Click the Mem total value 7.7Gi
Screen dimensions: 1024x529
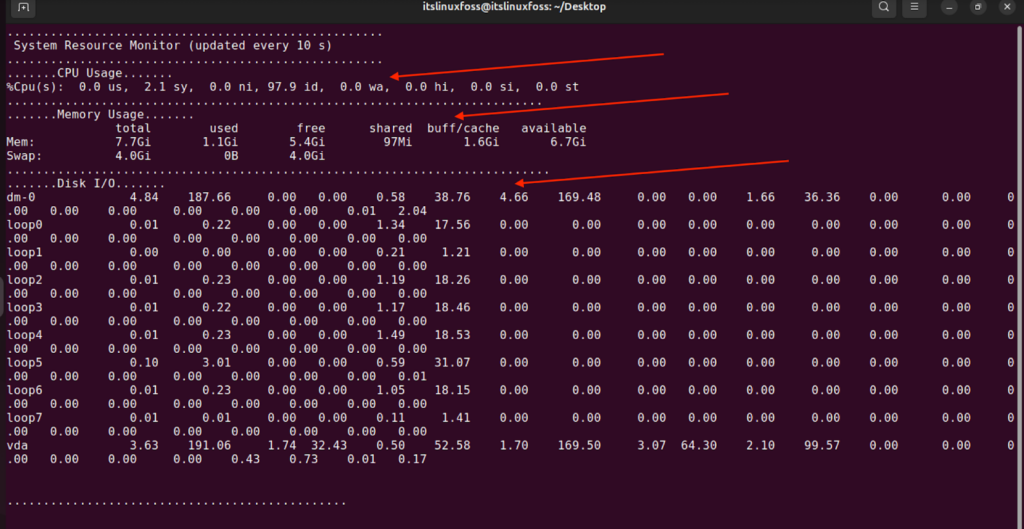[133, 142]
